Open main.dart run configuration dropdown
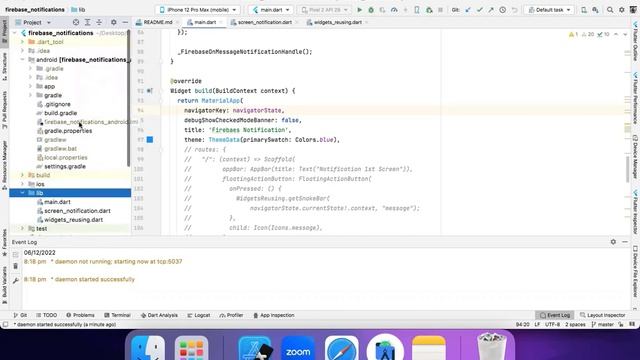640x360 pixels. click(270, 10)
